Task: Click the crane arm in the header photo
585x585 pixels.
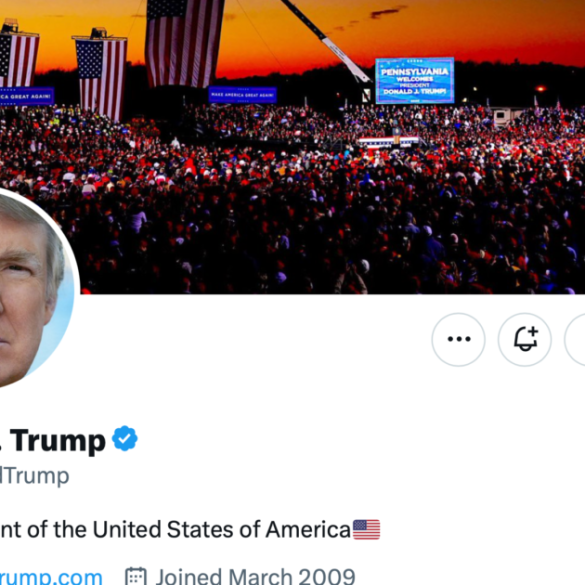Action: 326,40
